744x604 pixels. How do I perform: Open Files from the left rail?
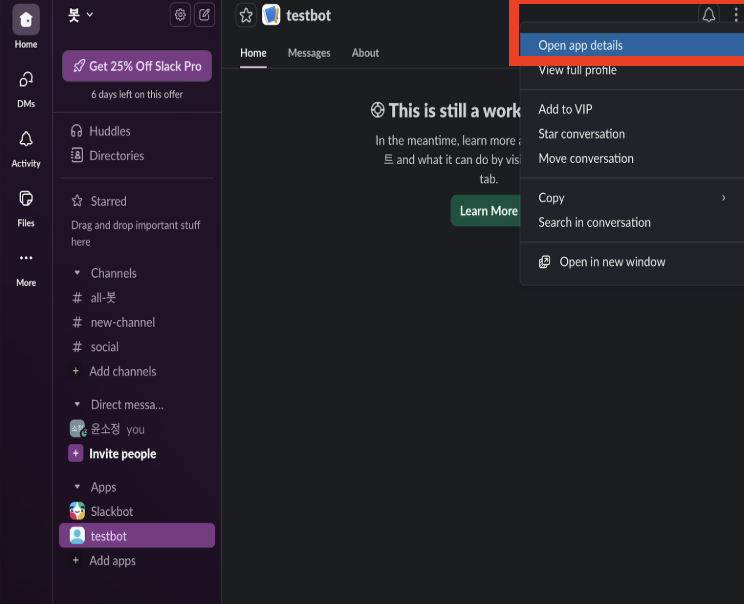click(26, 208)
